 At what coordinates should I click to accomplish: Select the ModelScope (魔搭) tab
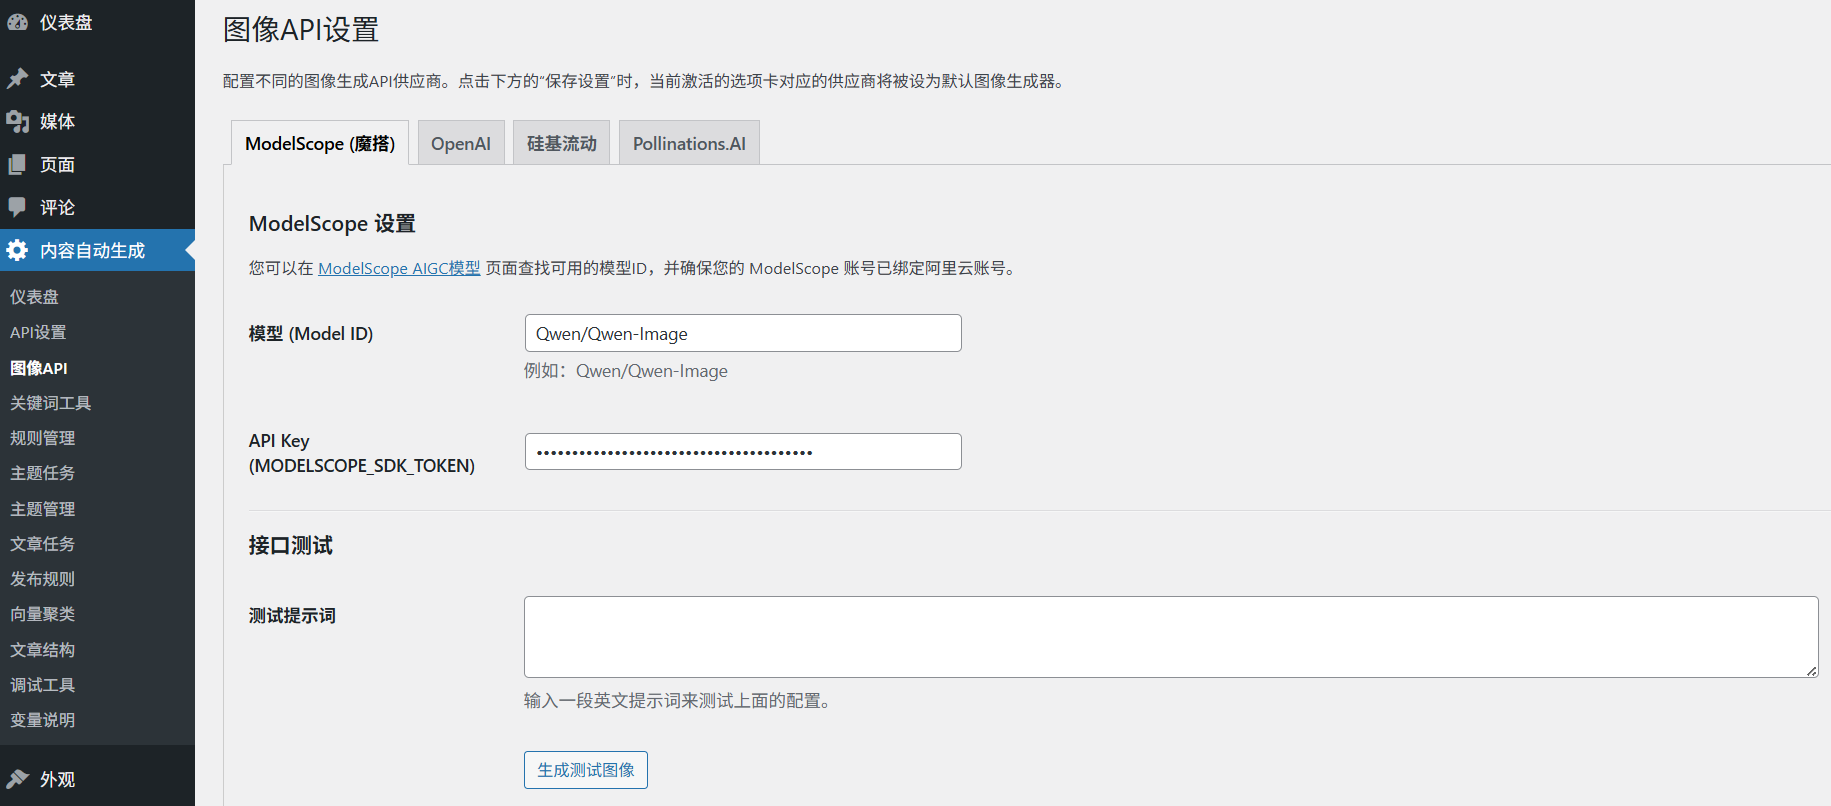coord(320,143)
